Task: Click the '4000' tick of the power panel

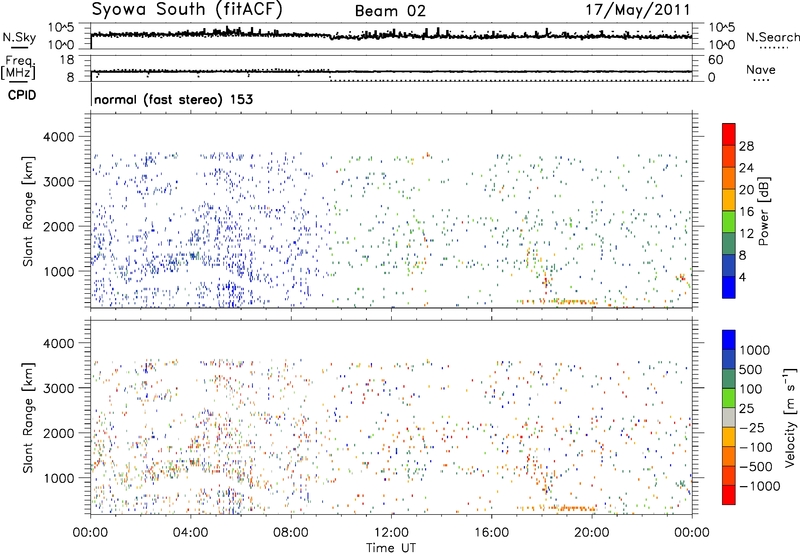Action: [59, 137]
